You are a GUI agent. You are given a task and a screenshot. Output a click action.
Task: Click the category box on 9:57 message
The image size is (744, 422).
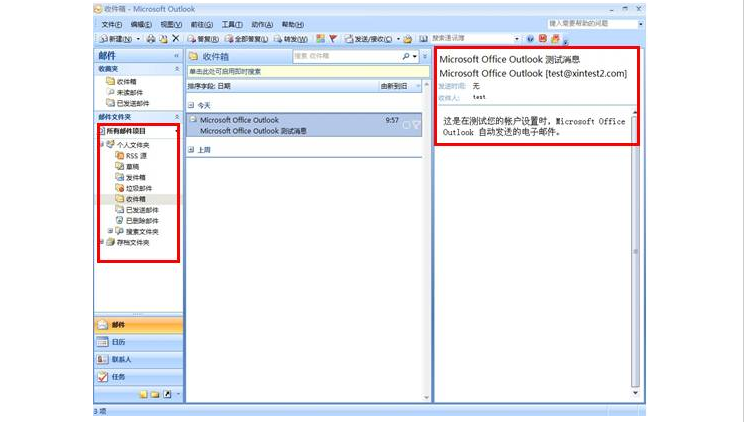[x=406, y=125]
